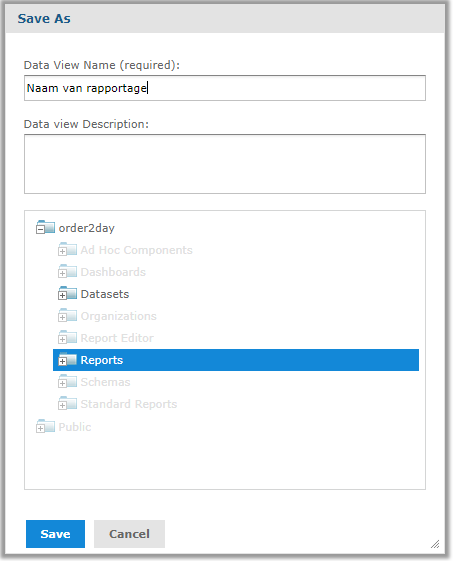
Task: Click the dialog resize grip icon
Action: [435, 544]
